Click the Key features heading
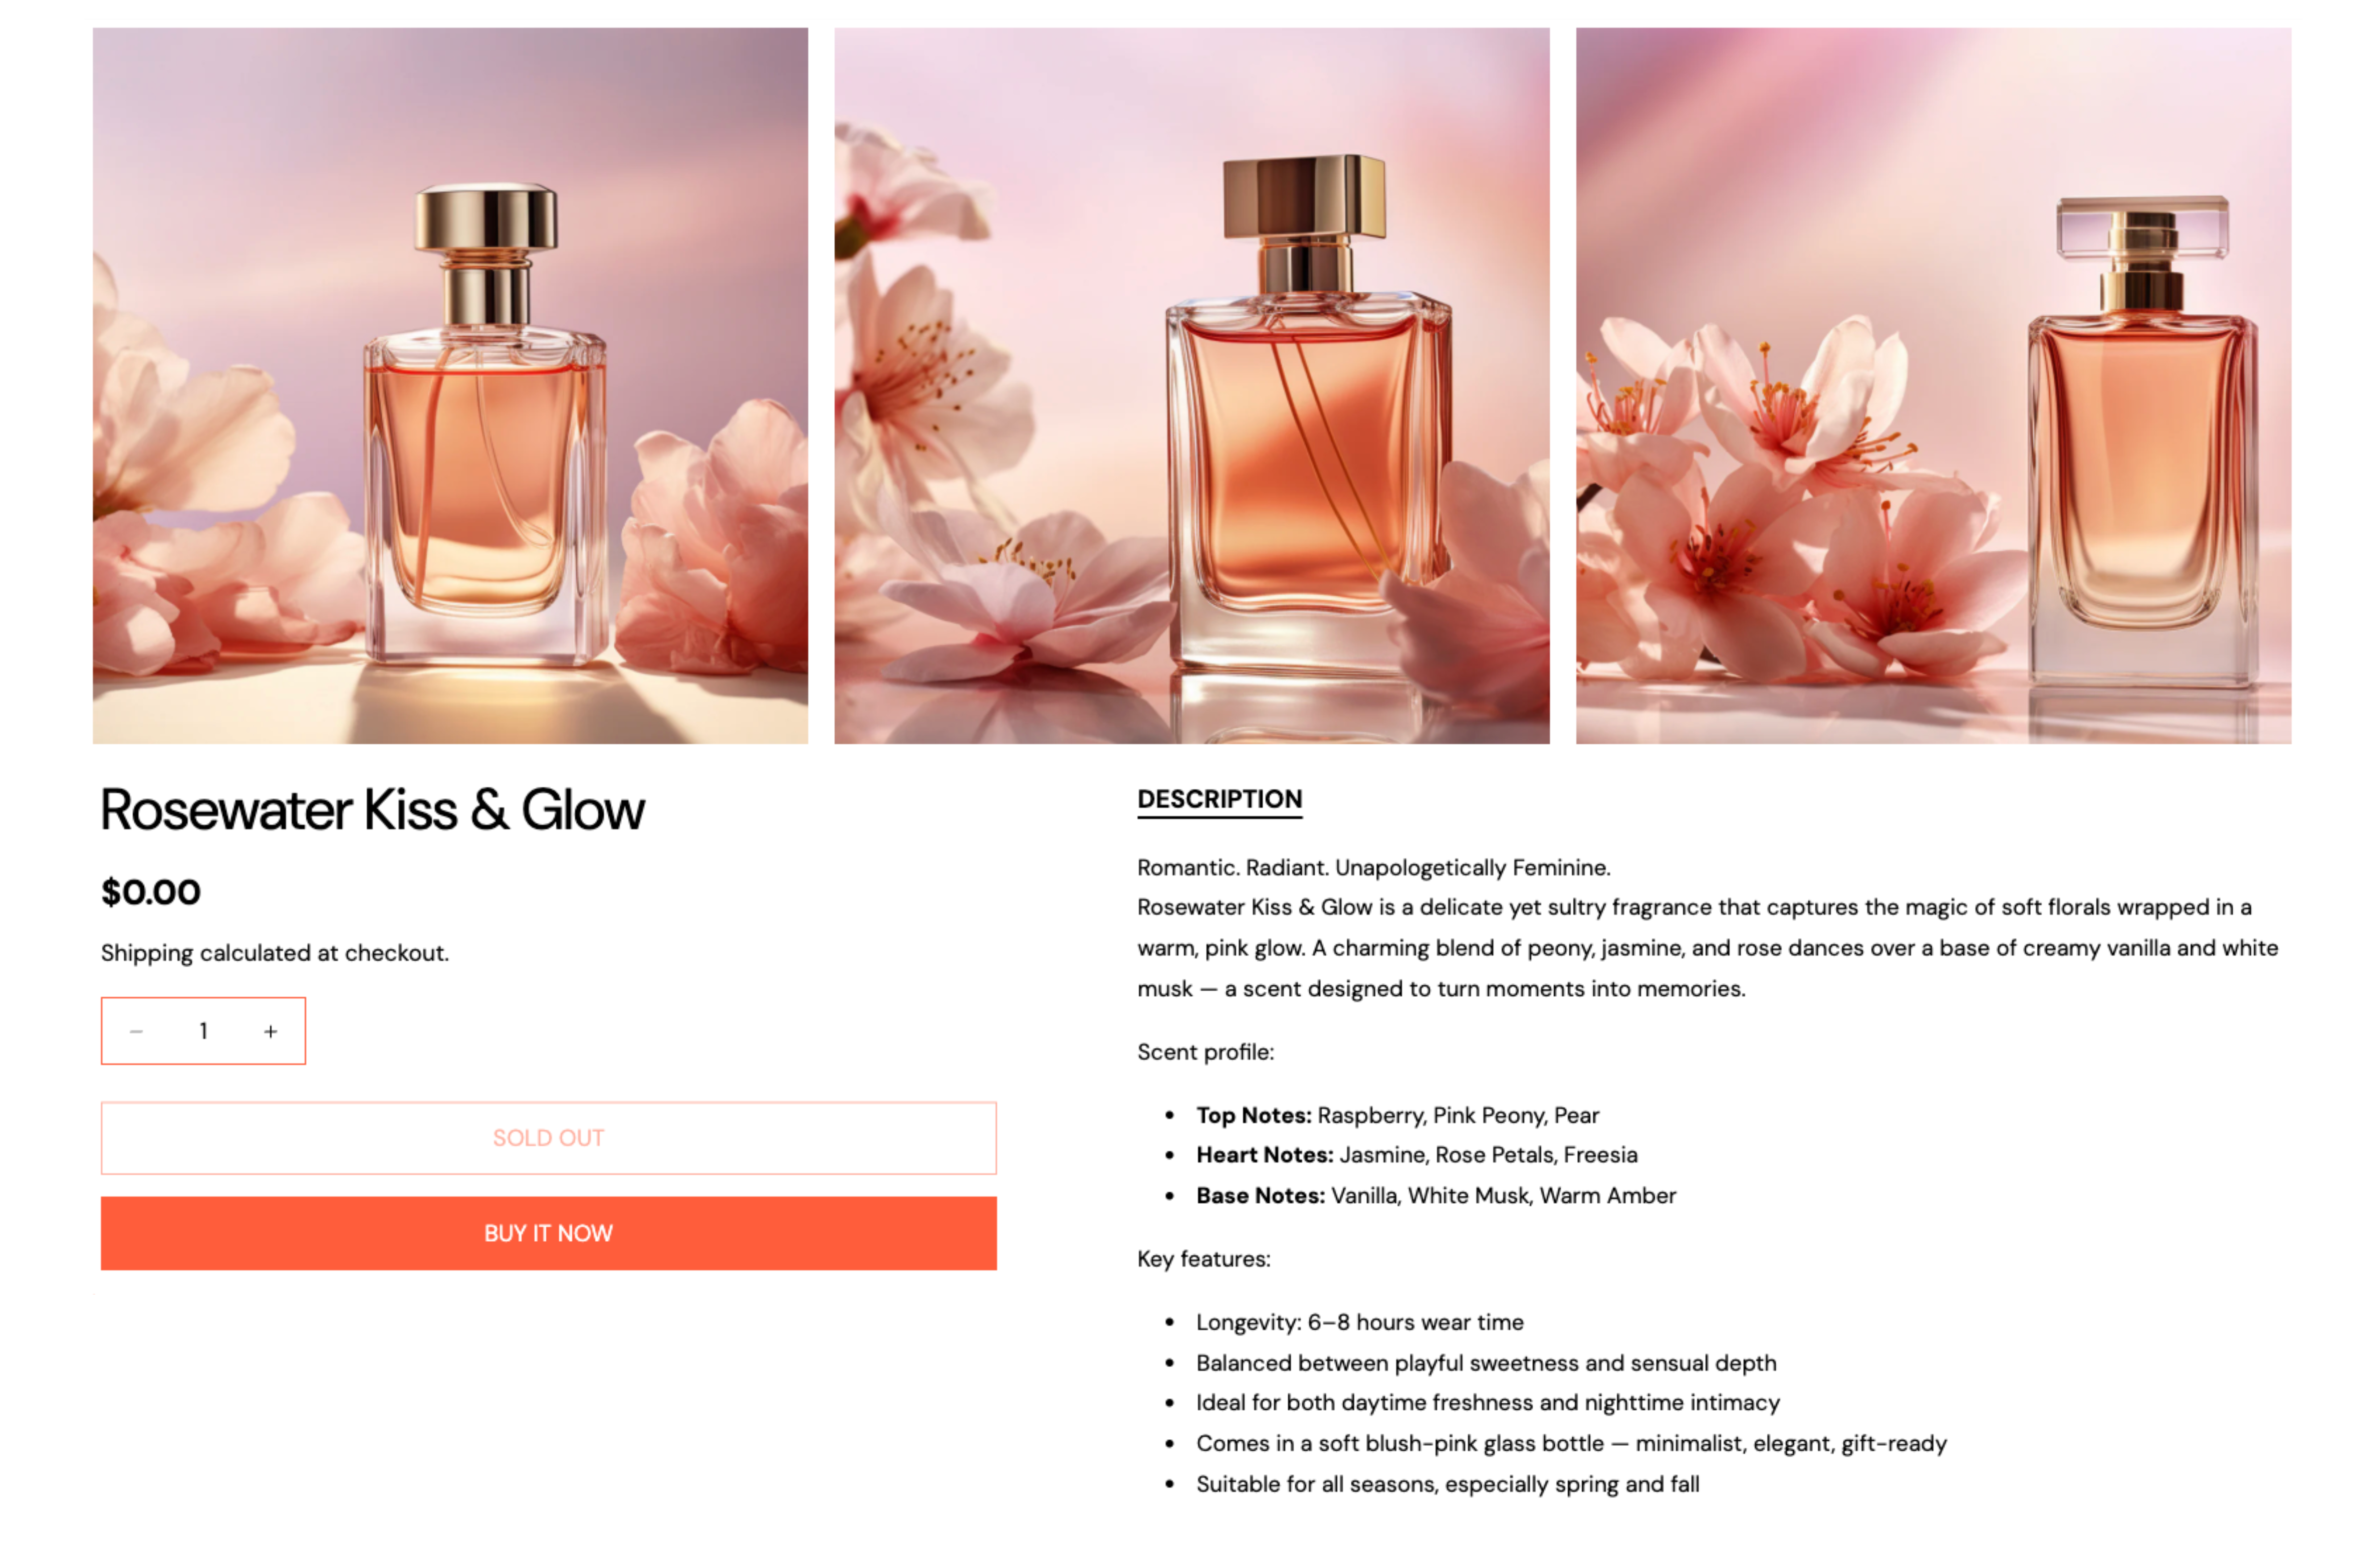2380x1541 pixels. point(1204,1259)
